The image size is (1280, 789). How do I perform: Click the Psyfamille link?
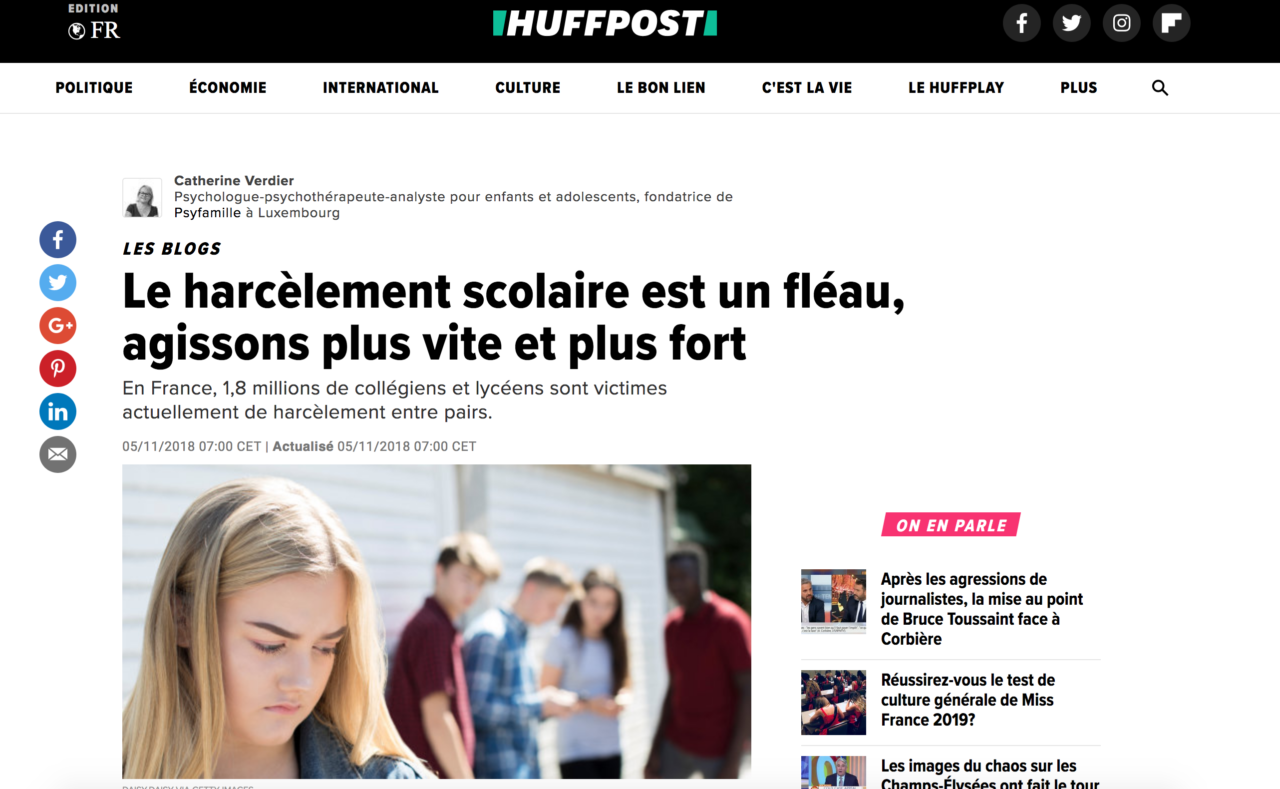[208, 213]
